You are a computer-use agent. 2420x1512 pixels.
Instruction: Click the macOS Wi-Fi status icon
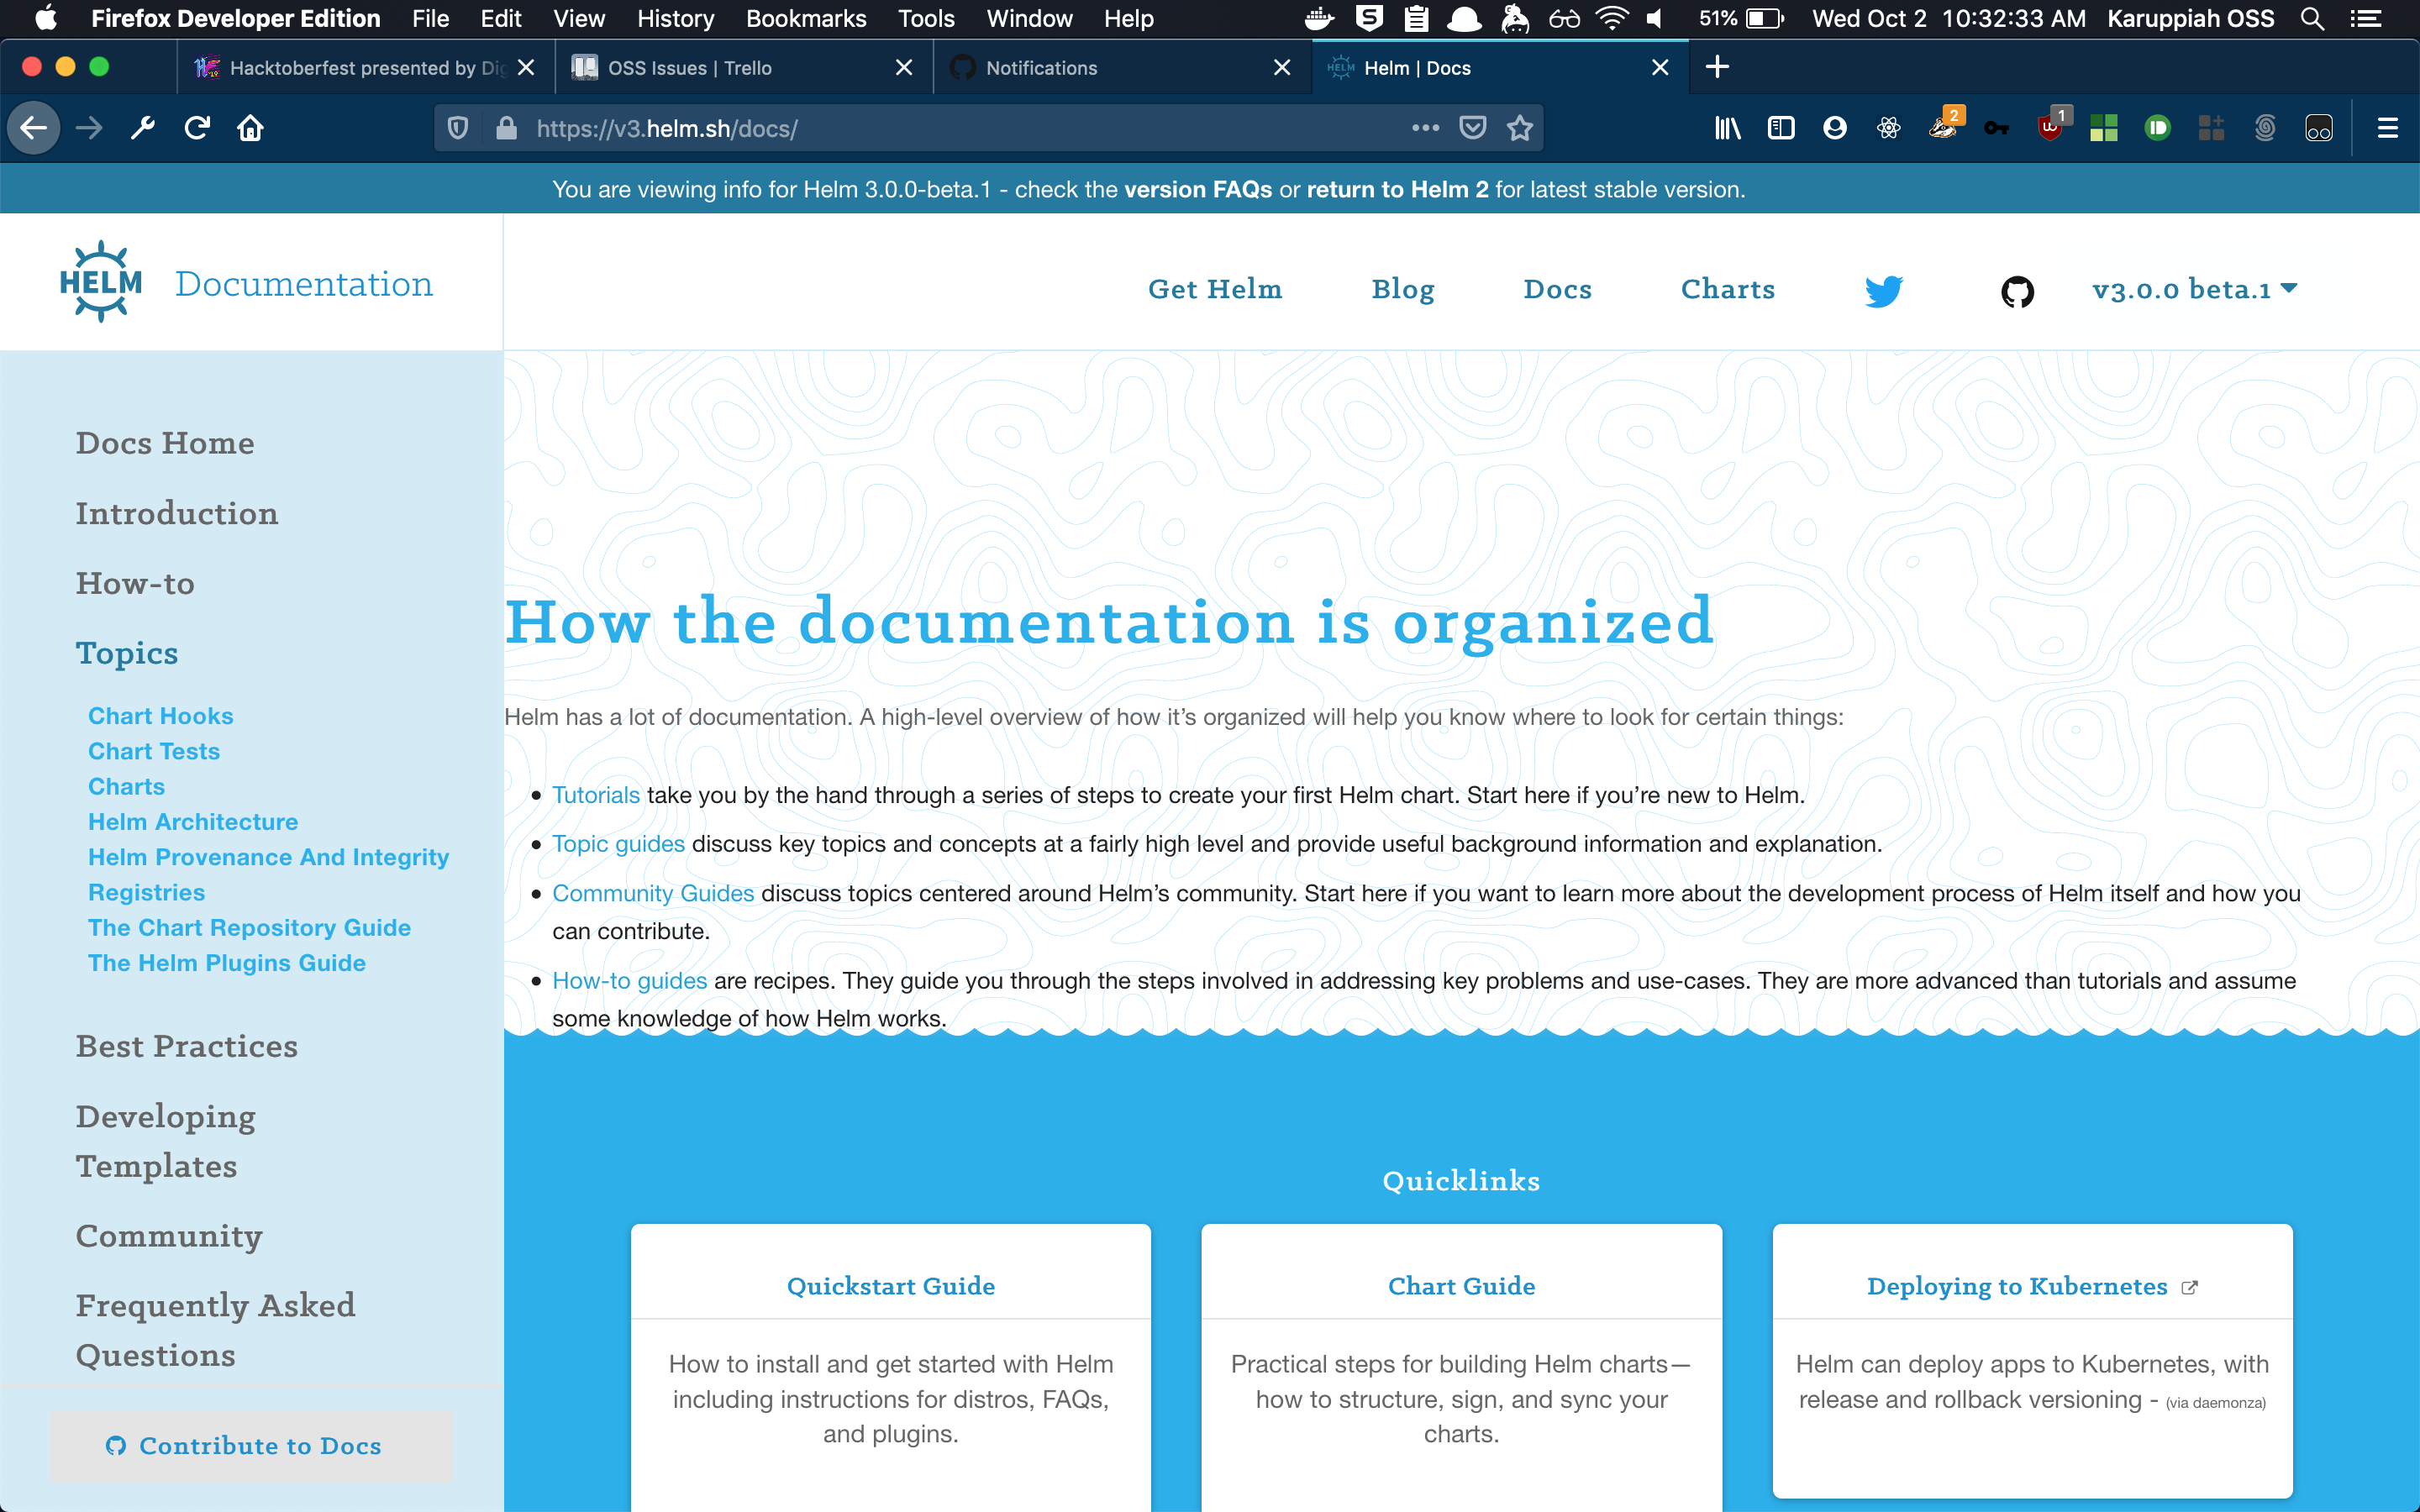[1611, 18]
